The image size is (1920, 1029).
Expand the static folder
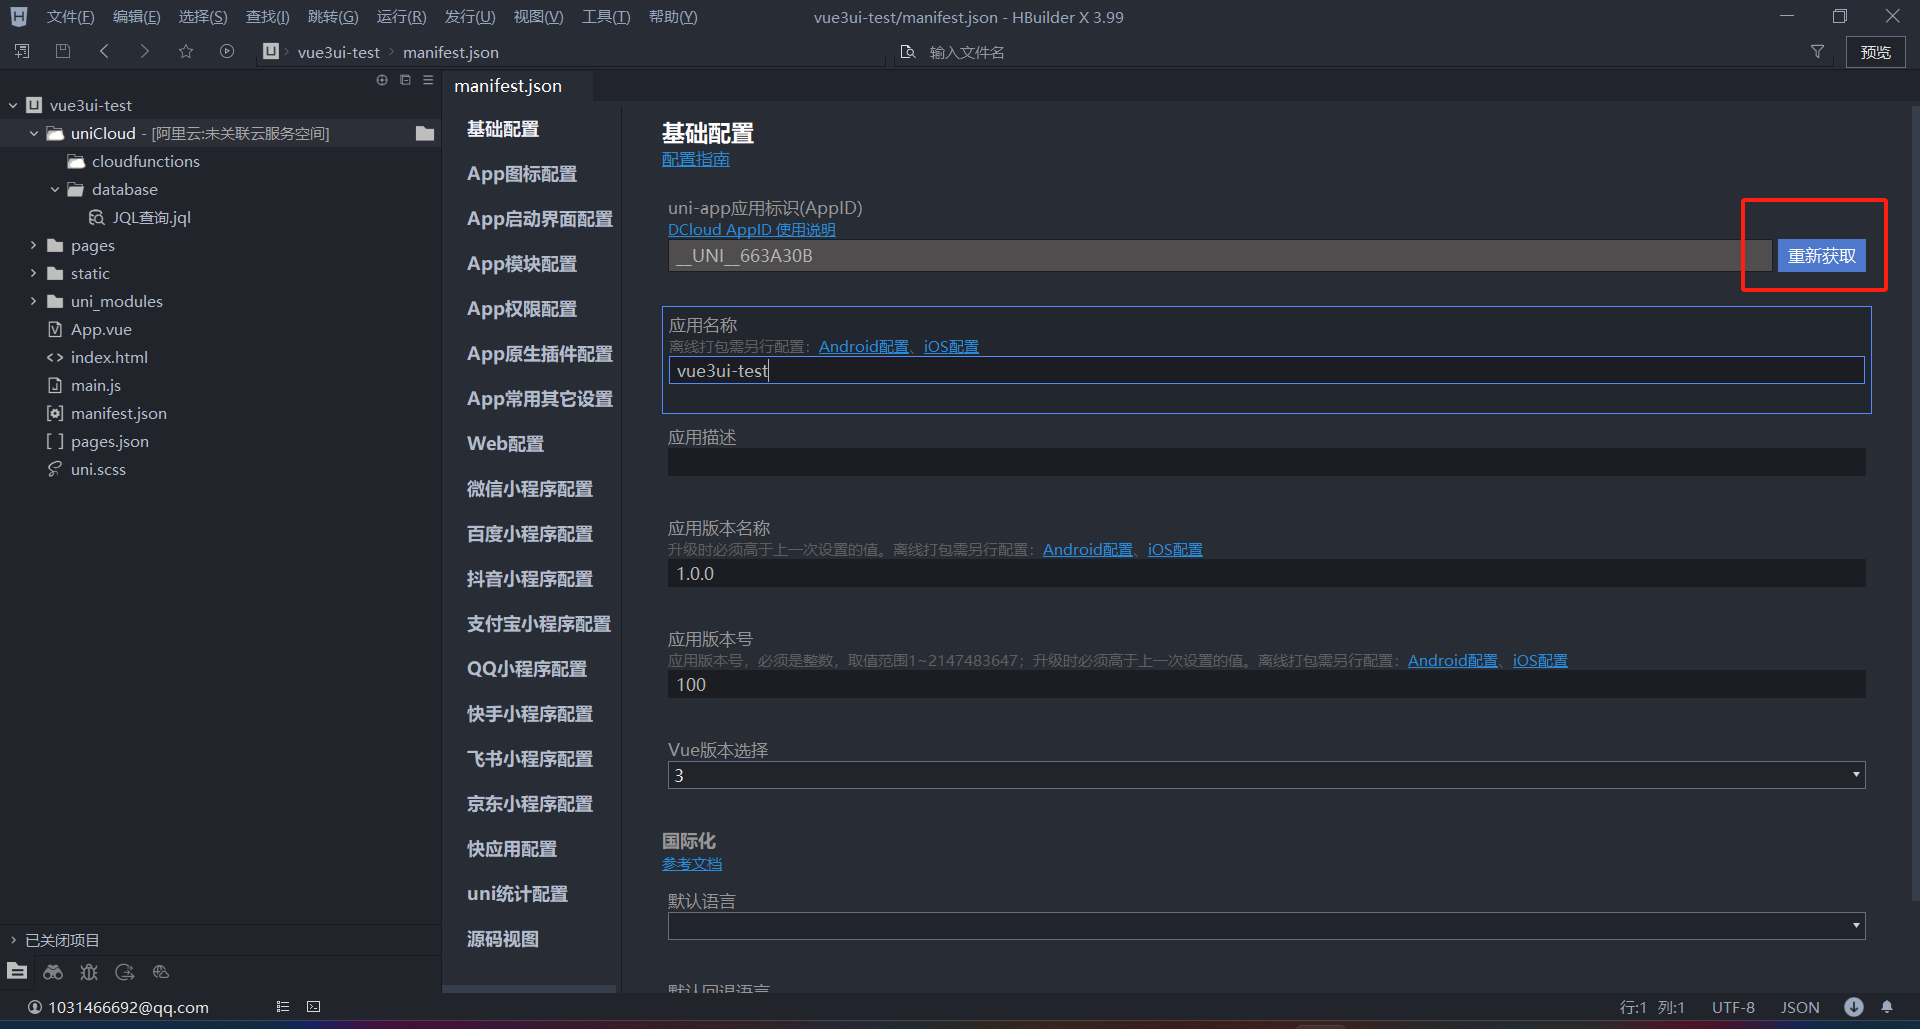tap(34, 273)
